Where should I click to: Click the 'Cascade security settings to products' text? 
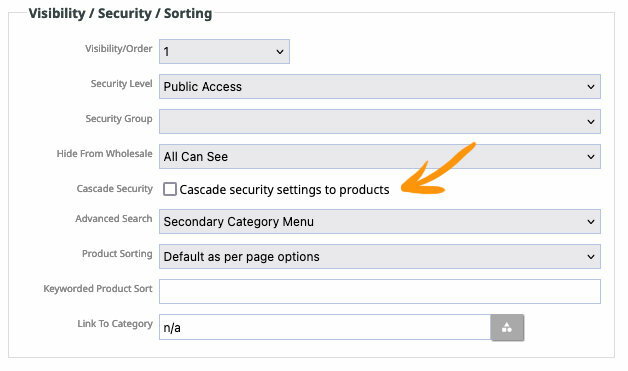284,190
